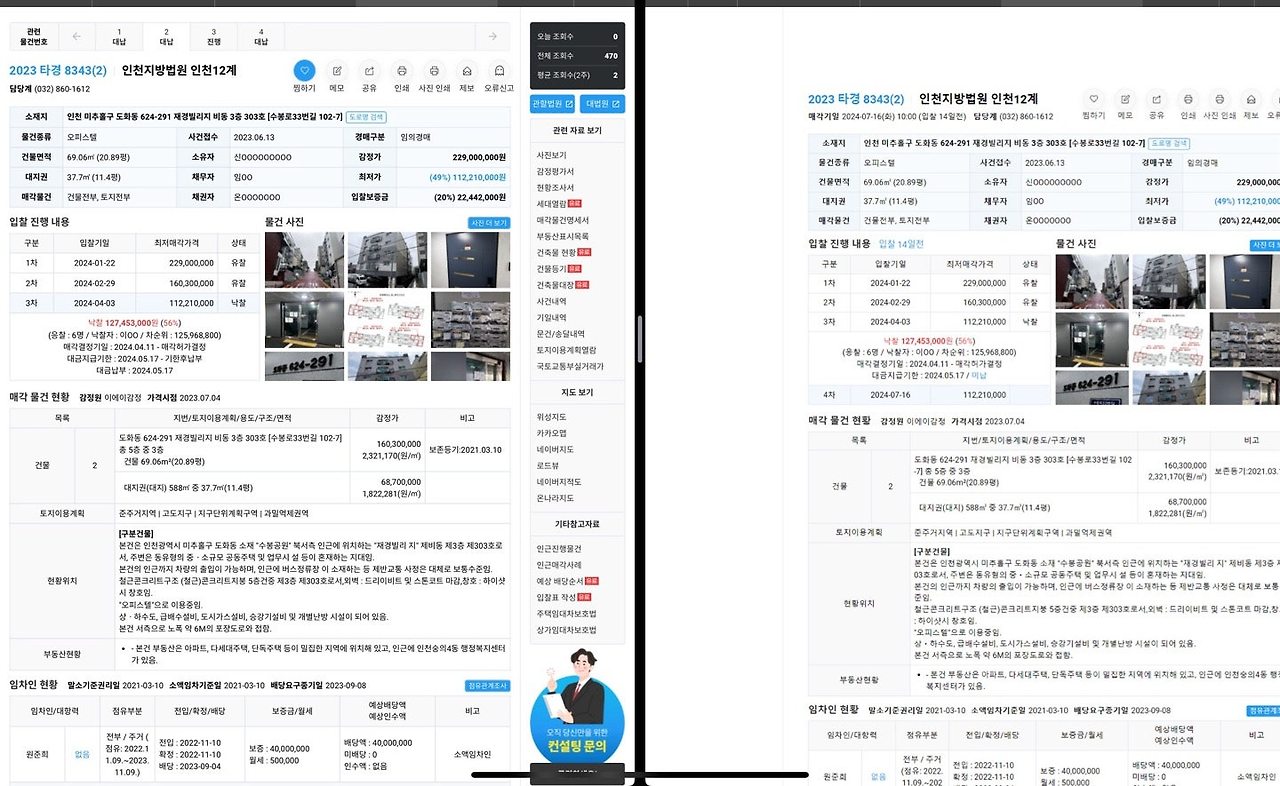Click 오류신고 ghost icon in left window
Image resolution: width=1280 pixels, height=786 pixels.
pos(499,70)
